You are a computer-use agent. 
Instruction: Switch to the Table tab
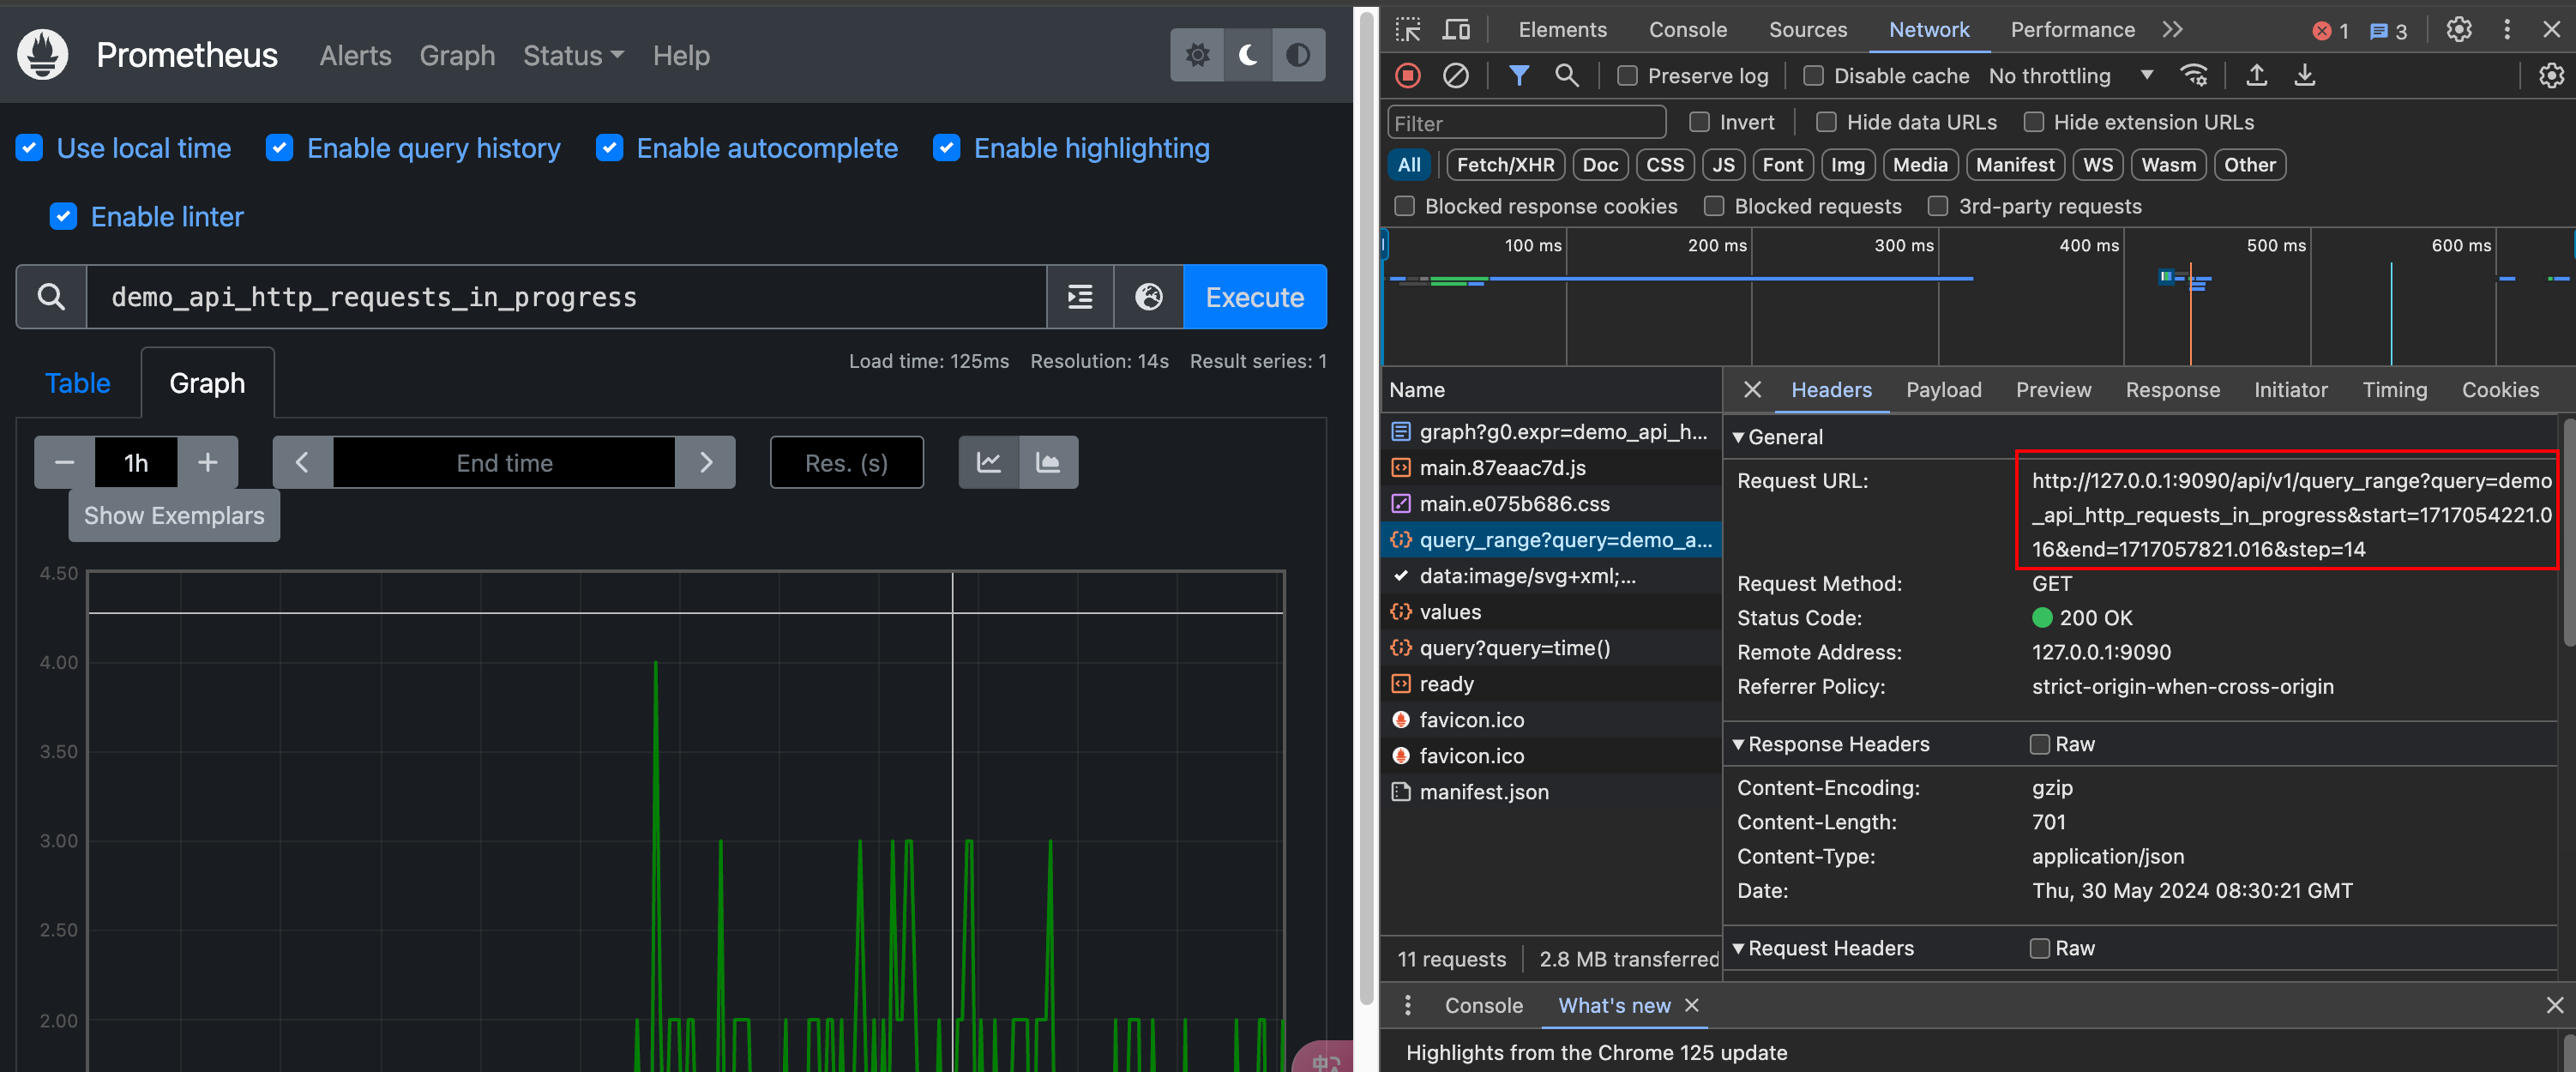(x=78, y=383)
